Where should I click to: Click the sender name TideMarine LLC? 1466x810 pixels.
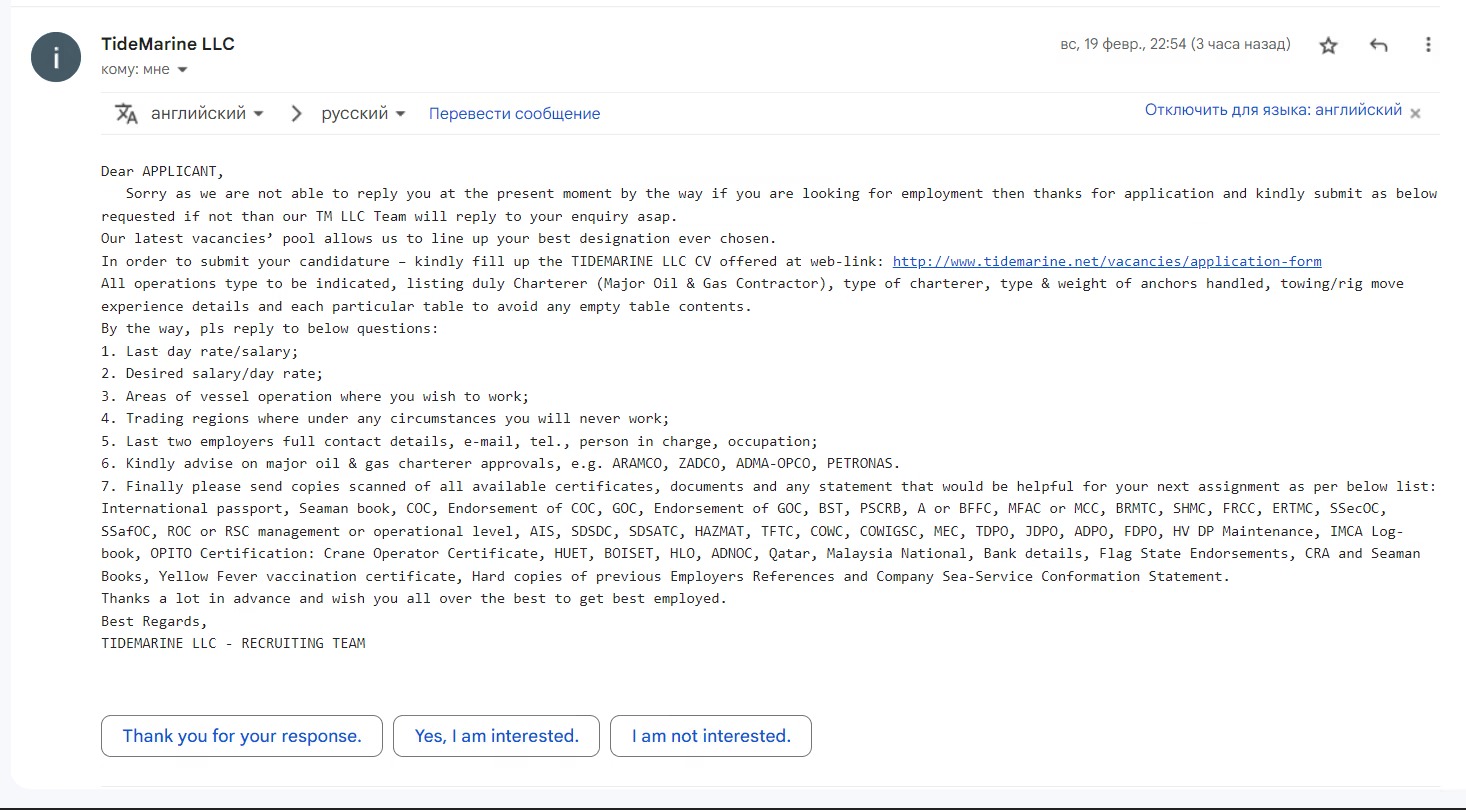(168, 44)
